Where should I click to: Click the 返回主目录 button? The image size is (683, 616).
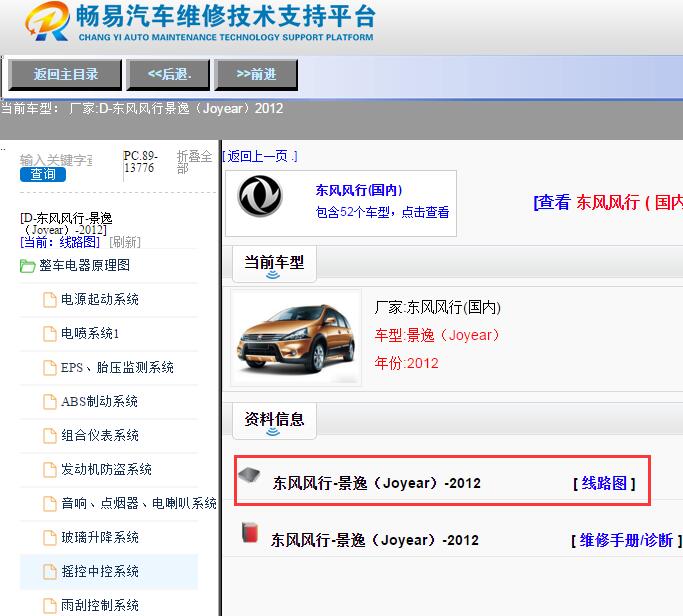[65, 74]
